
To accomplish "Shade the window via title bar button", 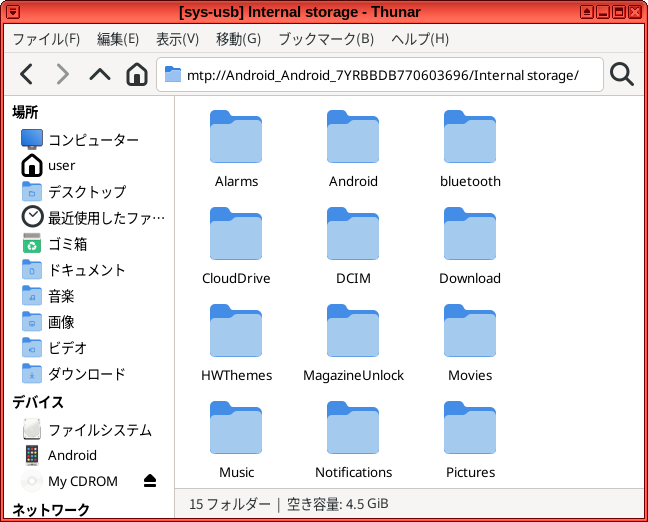I will click(x=587, y=12).
